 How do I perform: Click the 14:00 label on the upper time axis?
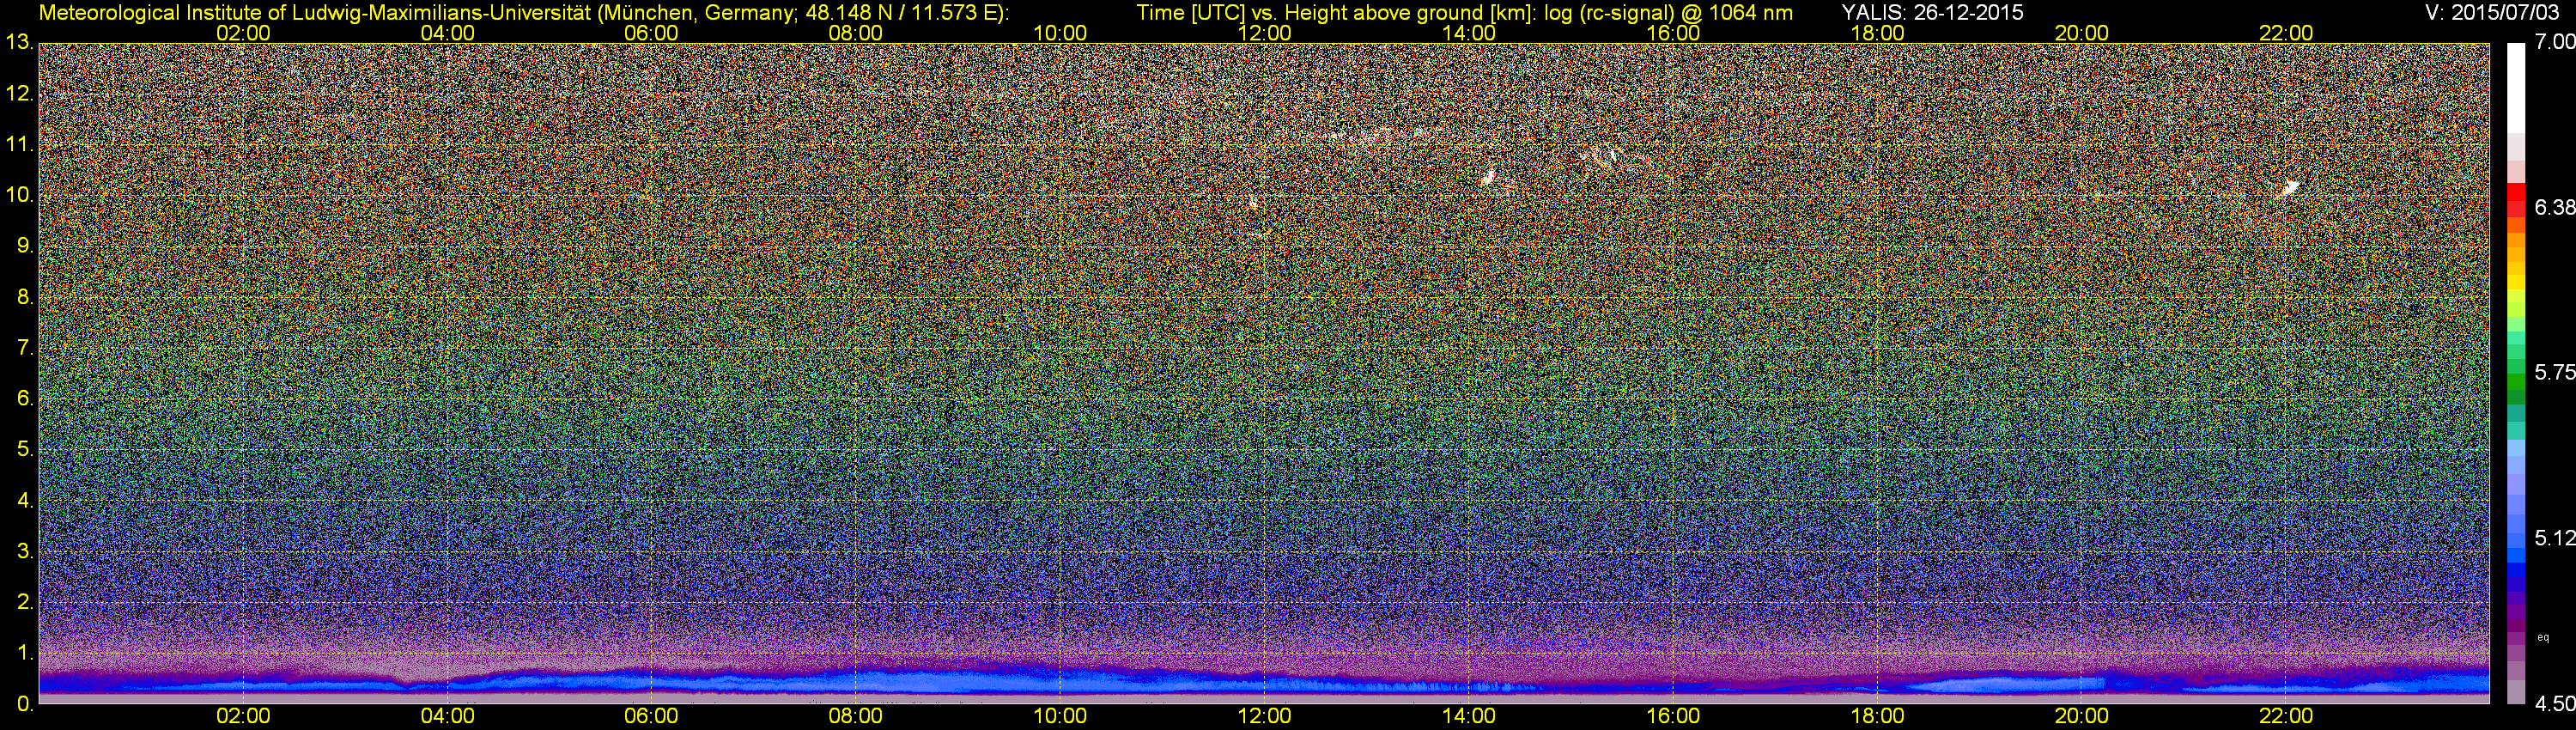click(x=1469, y=33)
